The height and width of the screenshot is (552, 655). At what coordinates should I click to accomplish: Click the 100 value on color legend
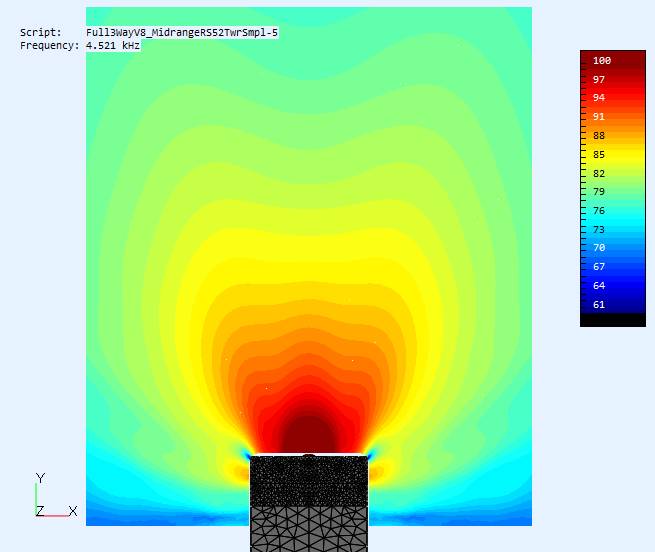(x=602, y=61)
